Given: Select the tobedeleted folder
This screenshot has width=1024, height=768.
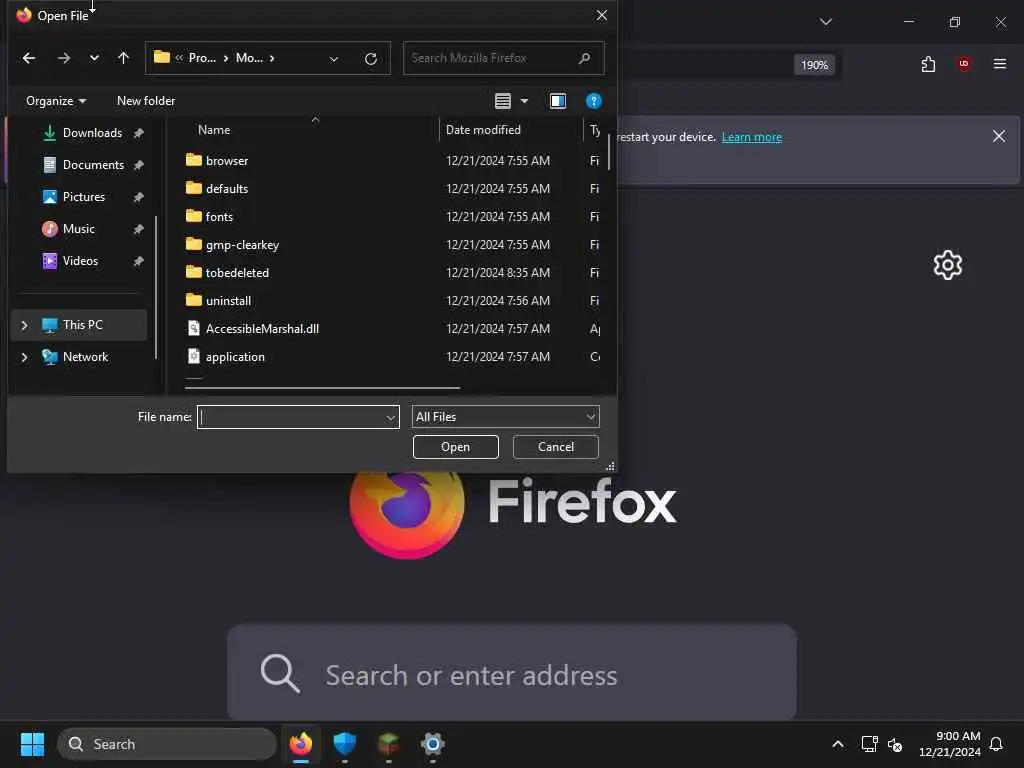Looking at the screenshot, I should coord(236,273).
